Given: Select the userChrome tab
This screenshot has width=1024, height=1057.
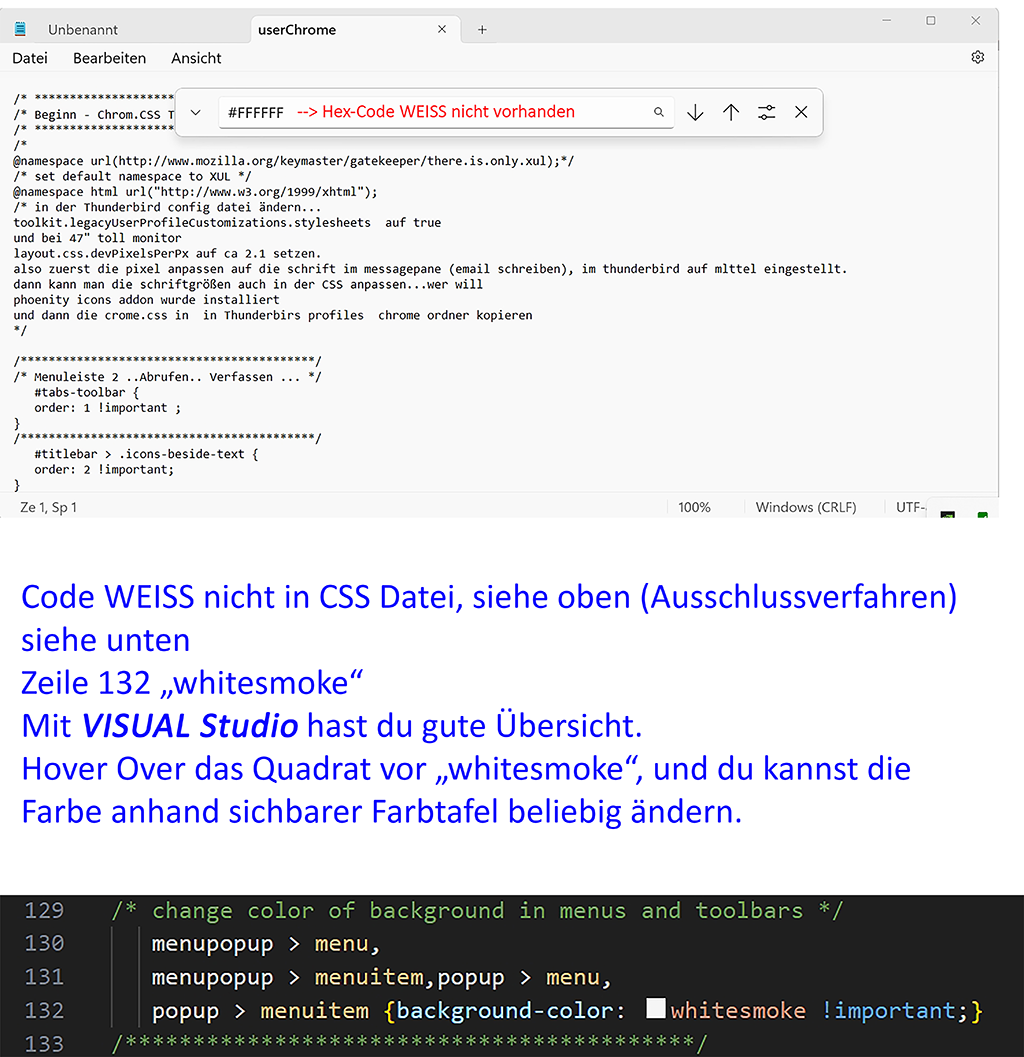Looking at the screenshot, I should coord(297,30).
